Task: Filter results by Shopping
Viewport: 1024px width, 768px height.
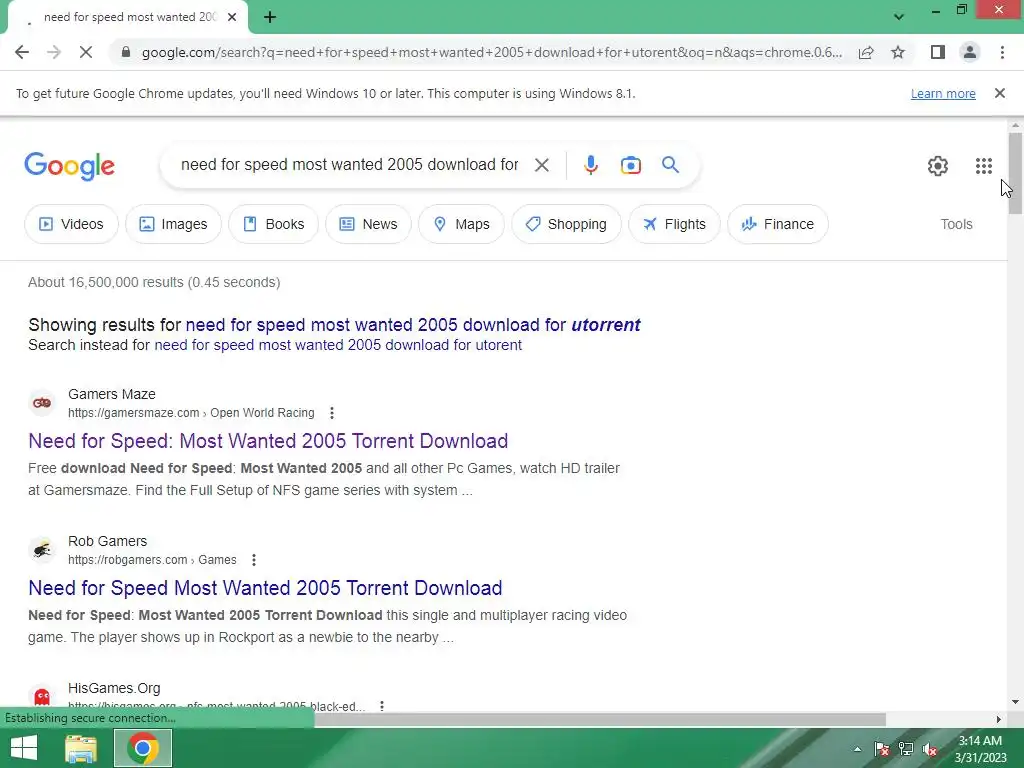Action: click(x=566, y=224)
